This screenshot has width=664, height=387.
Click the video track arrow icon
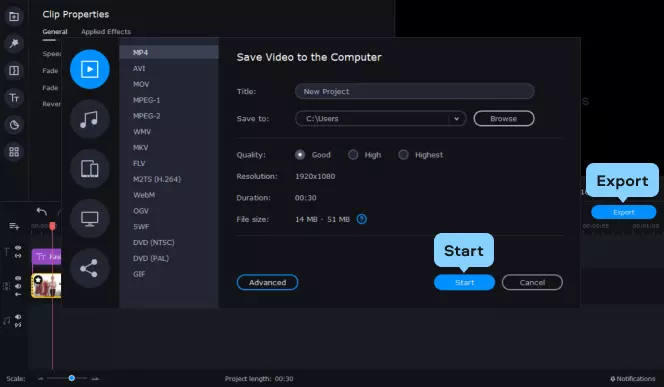[x=18, y=294]
